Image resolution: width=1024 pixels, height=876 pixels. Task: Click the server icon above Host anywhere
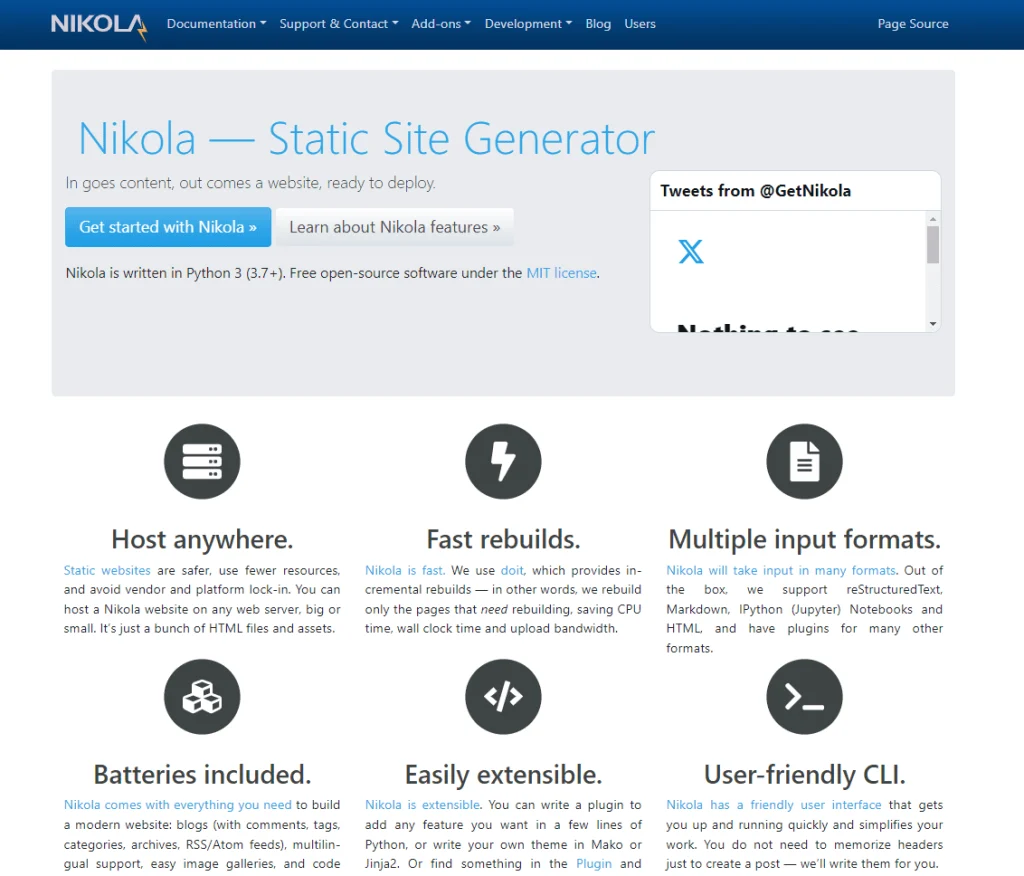202,461
